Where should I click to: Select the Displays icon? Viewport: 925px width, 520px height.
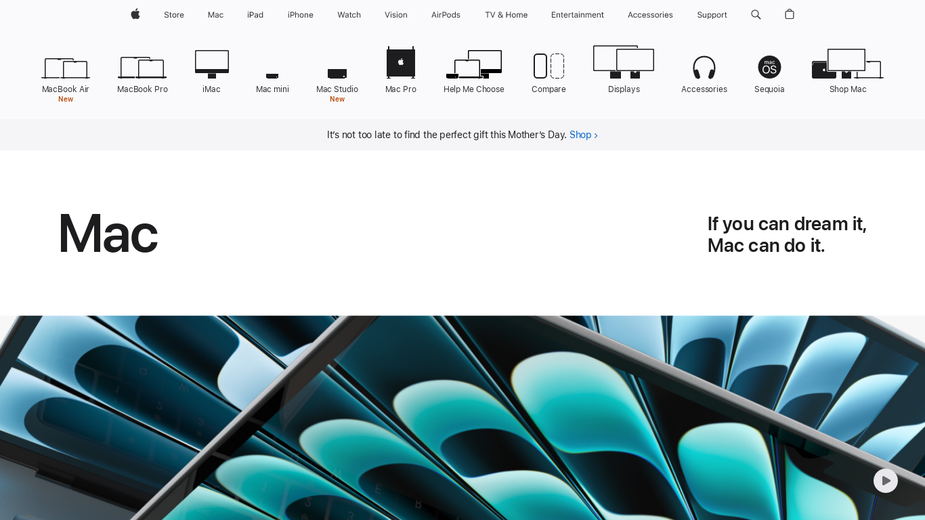point(624,62)
